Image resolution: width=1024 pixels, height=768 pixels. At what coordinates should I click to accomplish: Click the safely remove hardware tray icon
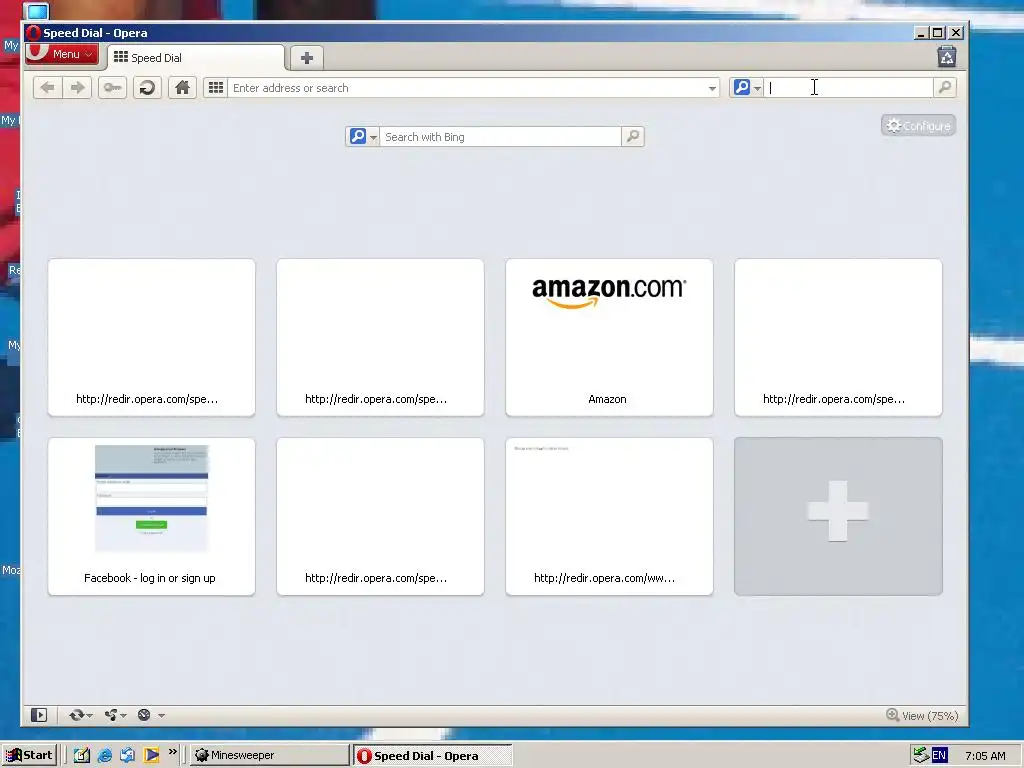click(921, 756)
